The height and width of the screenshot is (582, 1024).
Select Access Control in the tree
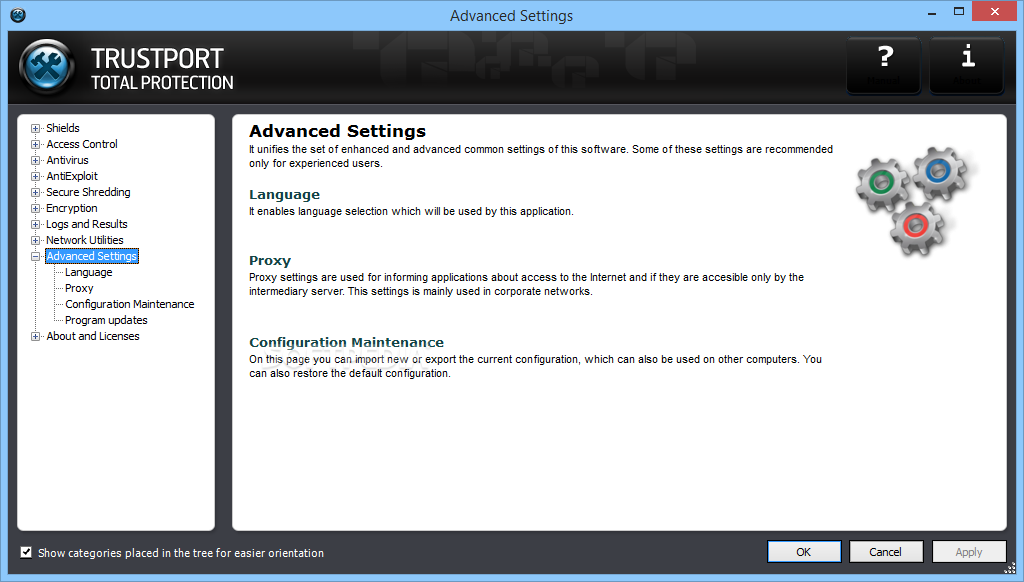click(x=82, y=144)
